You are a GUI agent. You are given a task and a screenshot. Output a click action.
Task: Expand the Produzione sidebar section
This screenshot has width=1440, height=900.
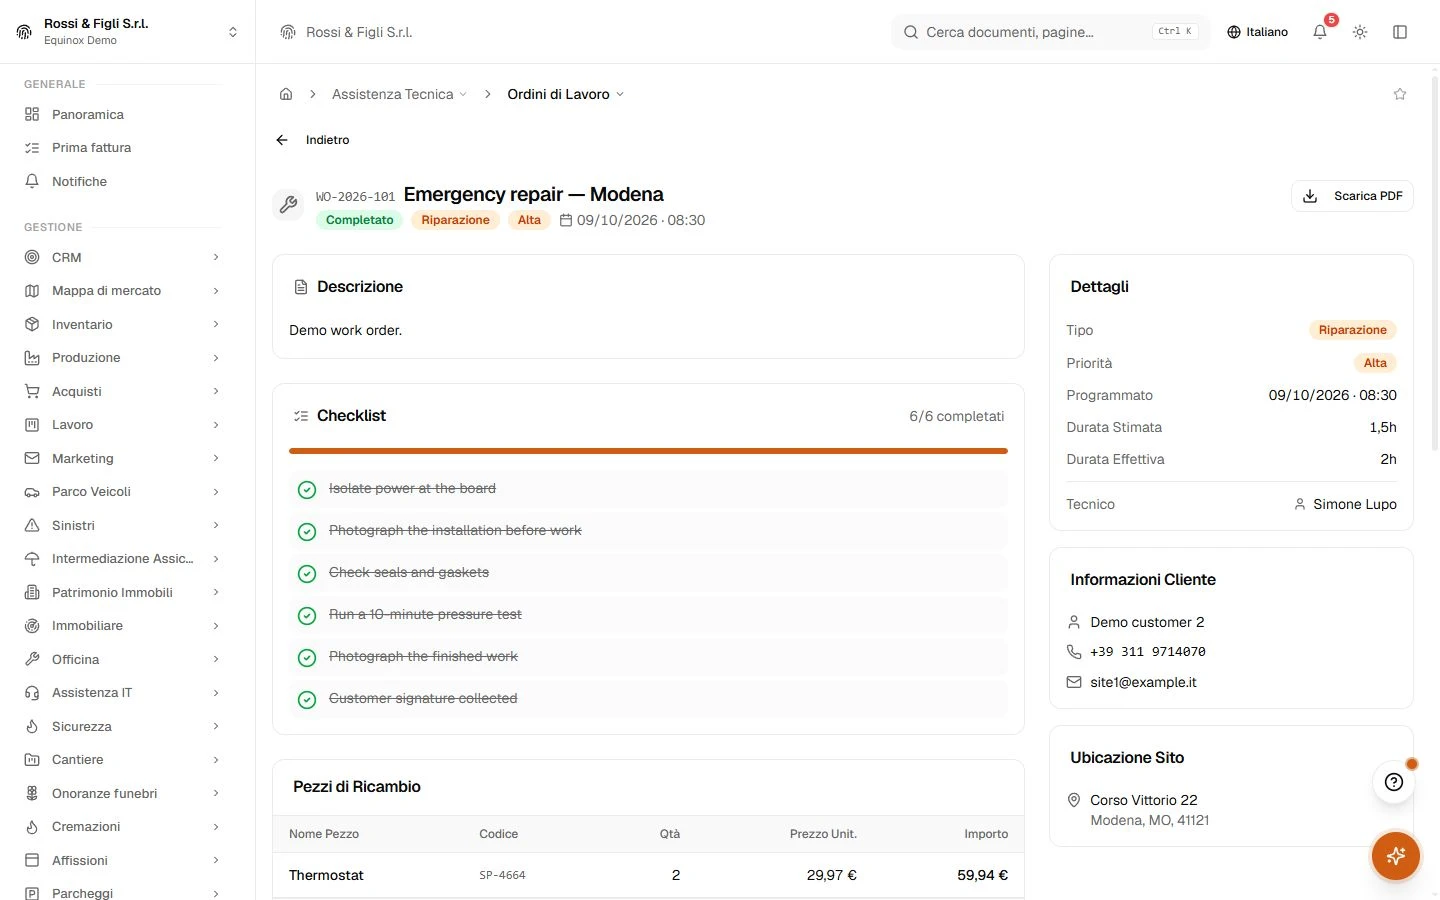122,358
